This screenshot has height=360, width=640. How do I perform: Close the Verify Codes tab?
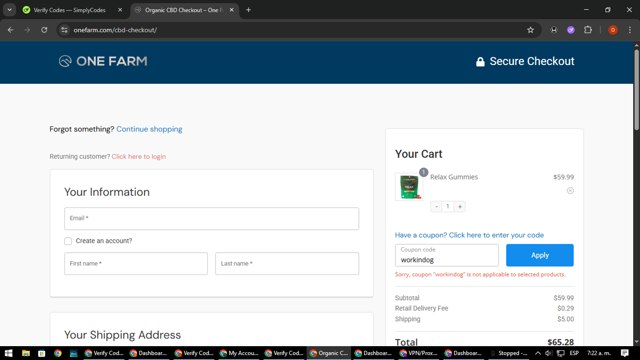point(120,10)
